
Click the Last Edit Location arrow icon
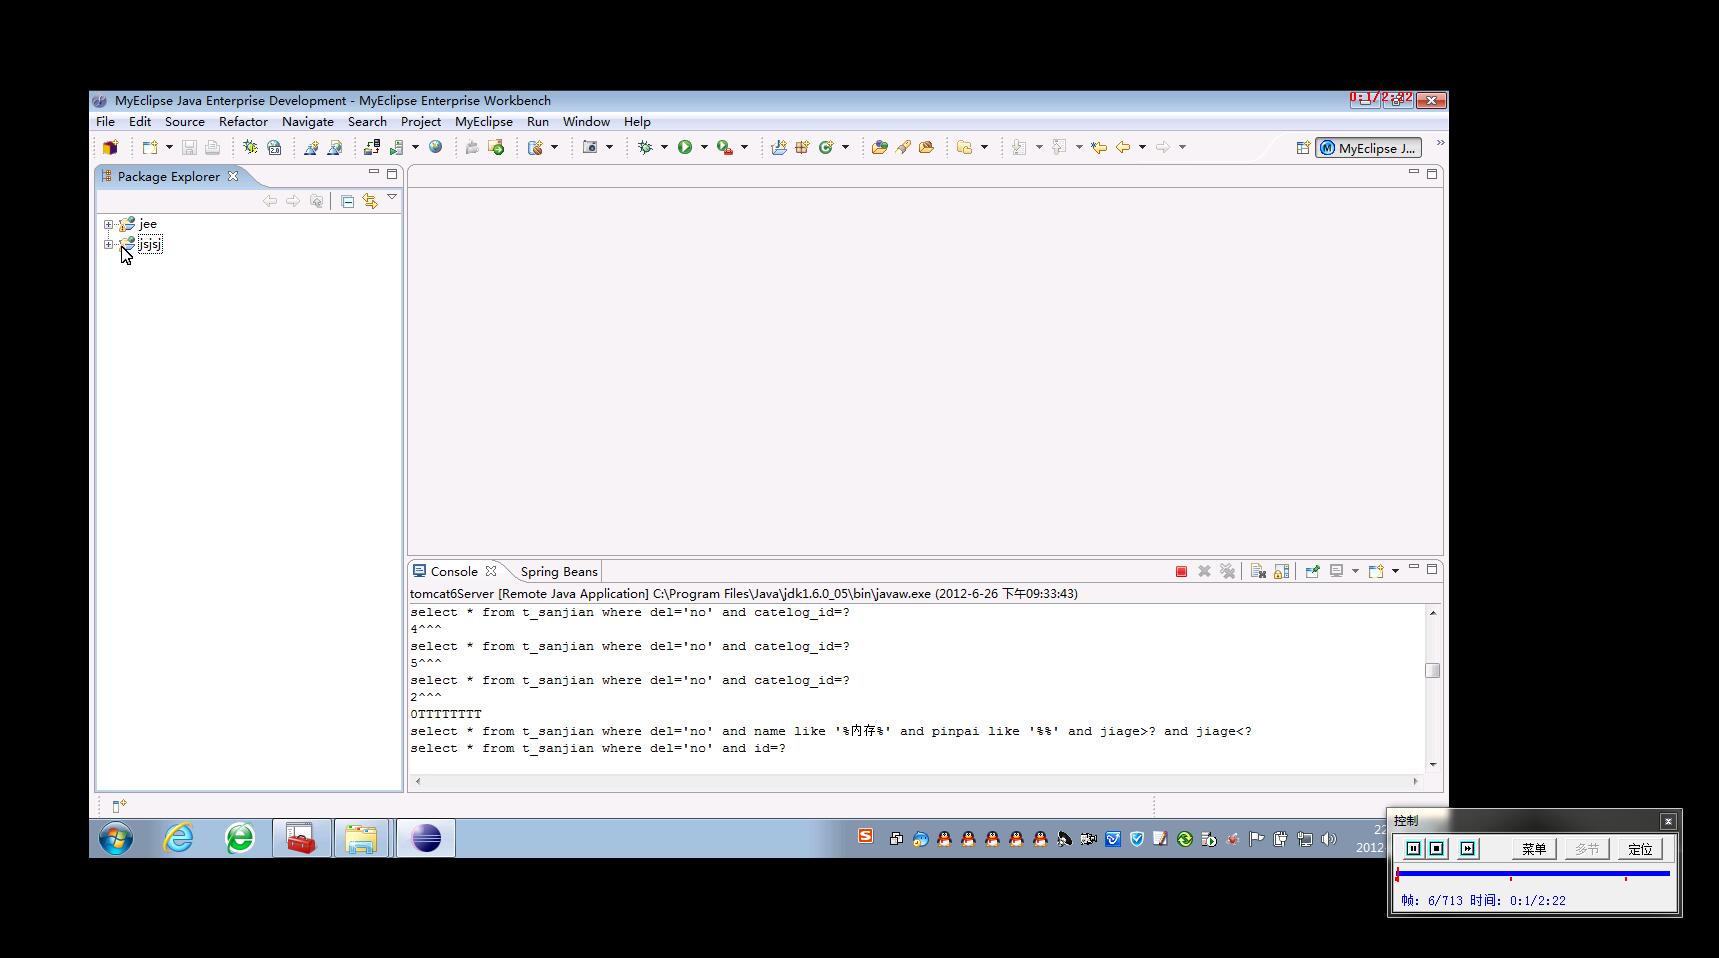click(1099, 147)
